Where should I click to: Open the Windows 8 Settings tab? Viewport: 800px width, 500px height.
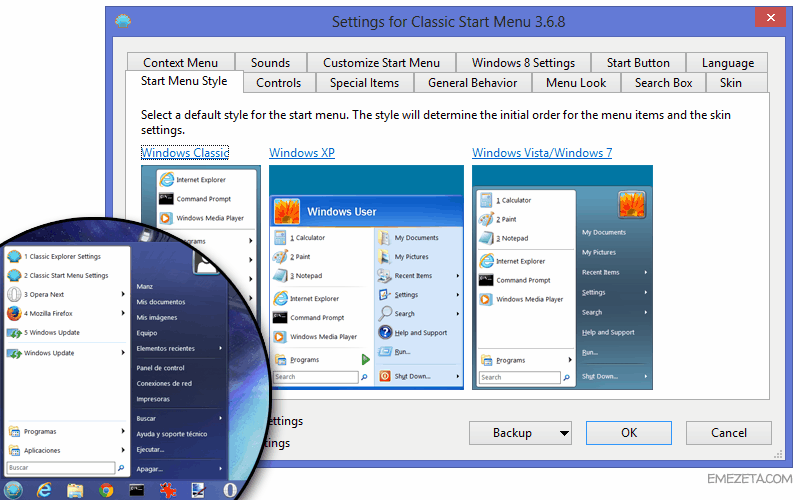523,62
